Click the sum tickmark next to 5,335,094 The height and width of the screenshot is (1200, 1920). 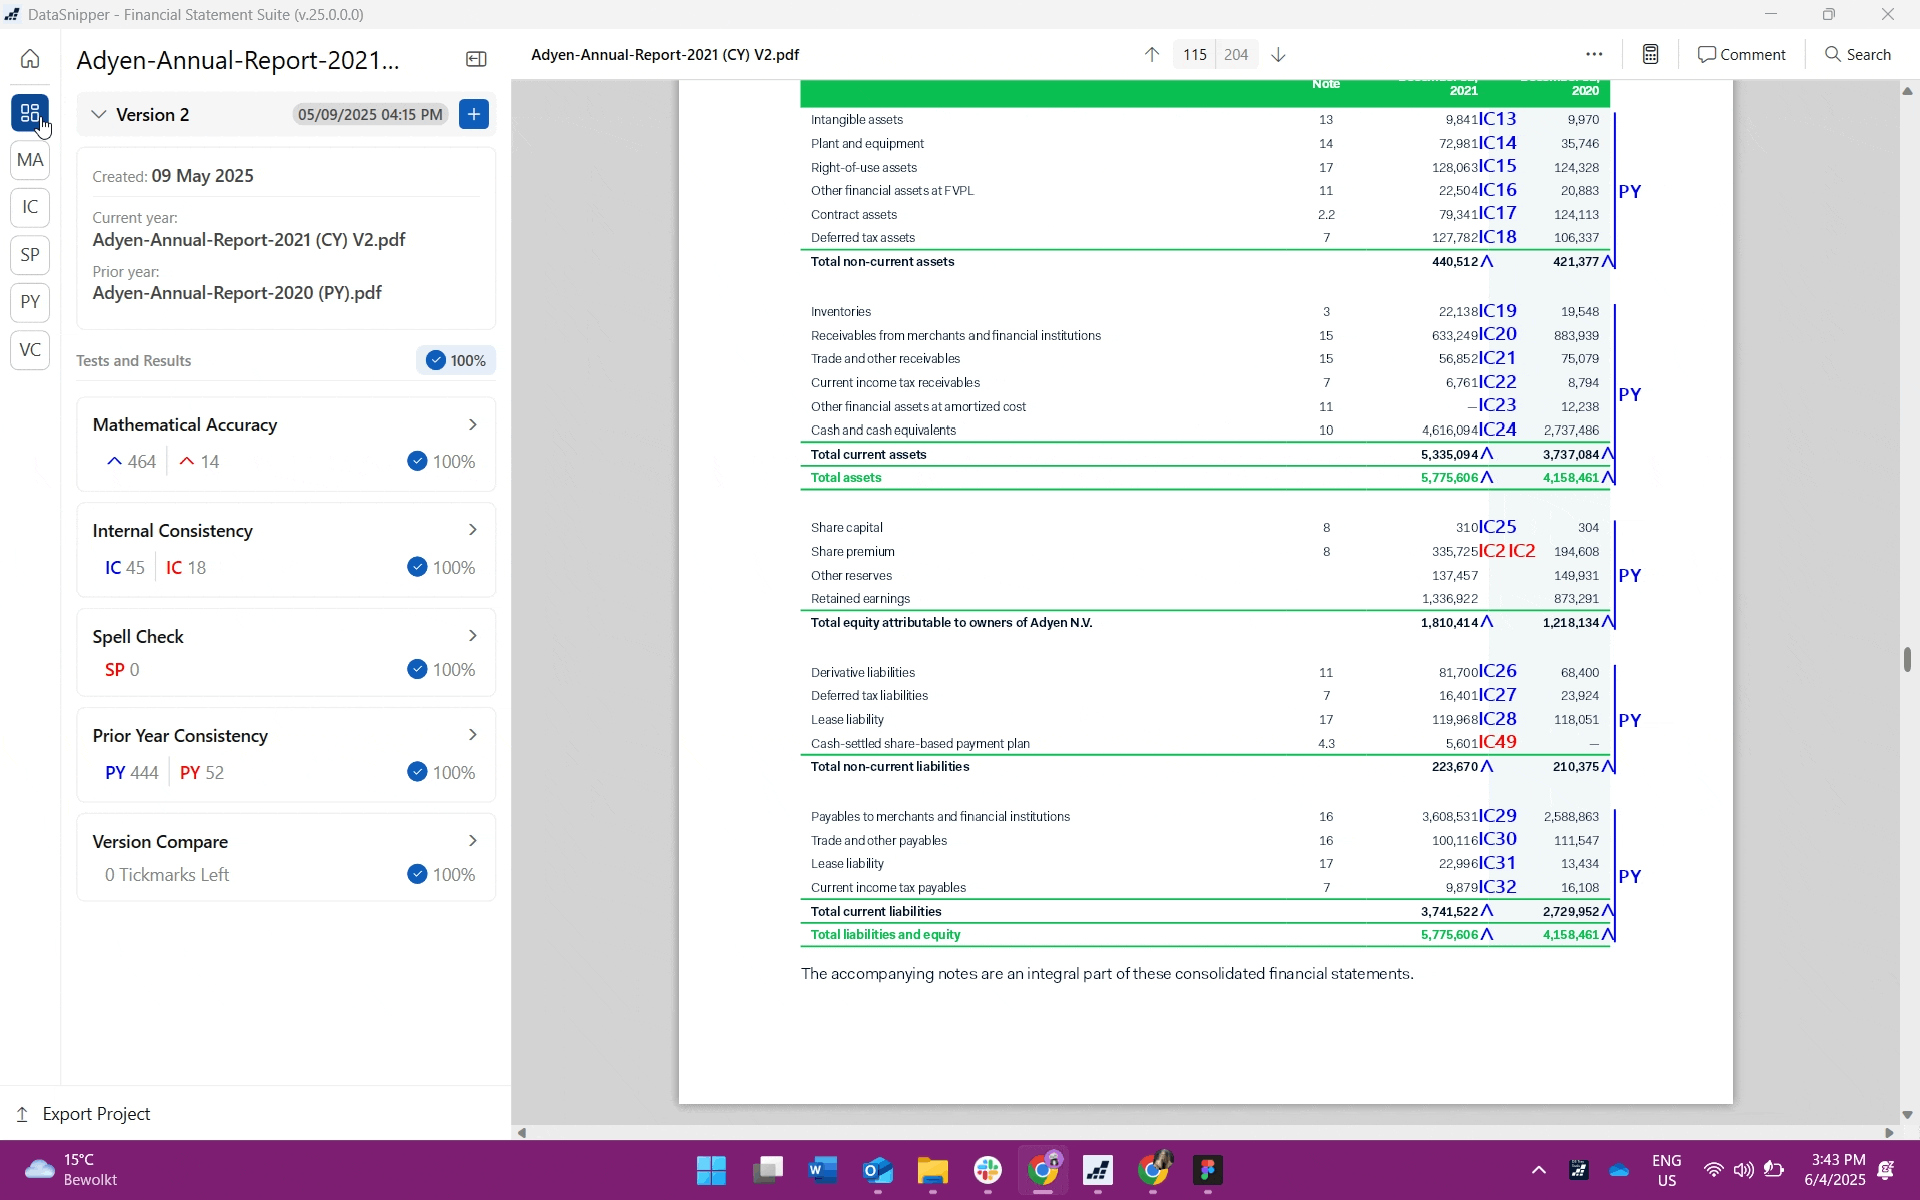point(1487,454)
